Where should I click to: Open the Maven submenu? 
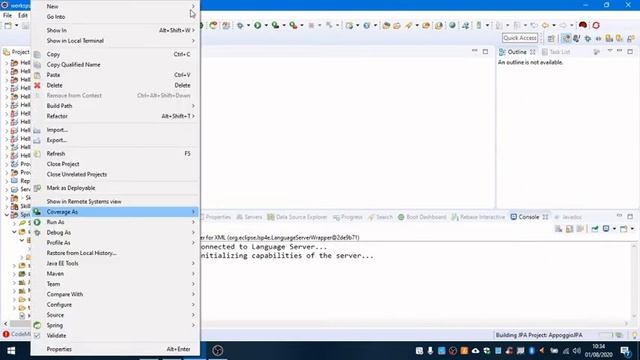point(115,273)
